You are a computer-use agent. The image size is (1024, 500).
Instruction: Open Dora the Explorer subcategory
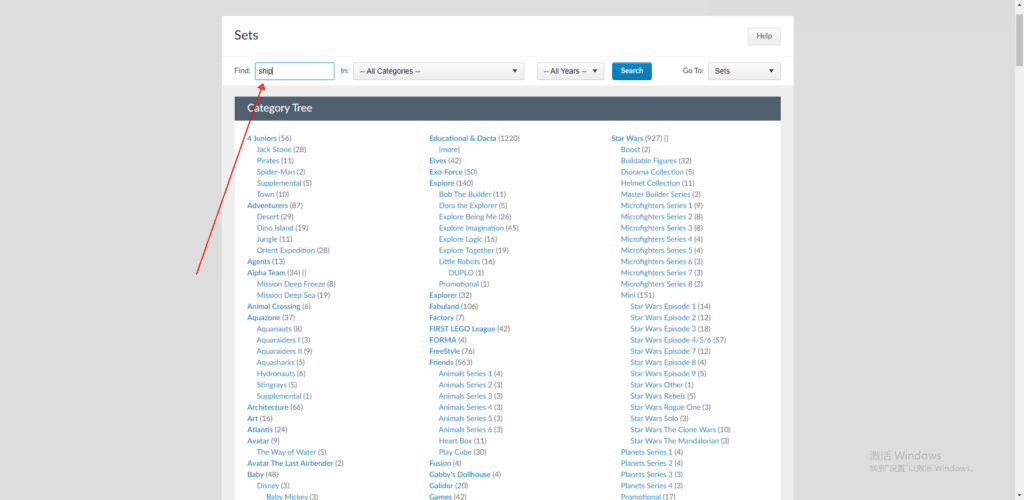[x=468, y=206]
